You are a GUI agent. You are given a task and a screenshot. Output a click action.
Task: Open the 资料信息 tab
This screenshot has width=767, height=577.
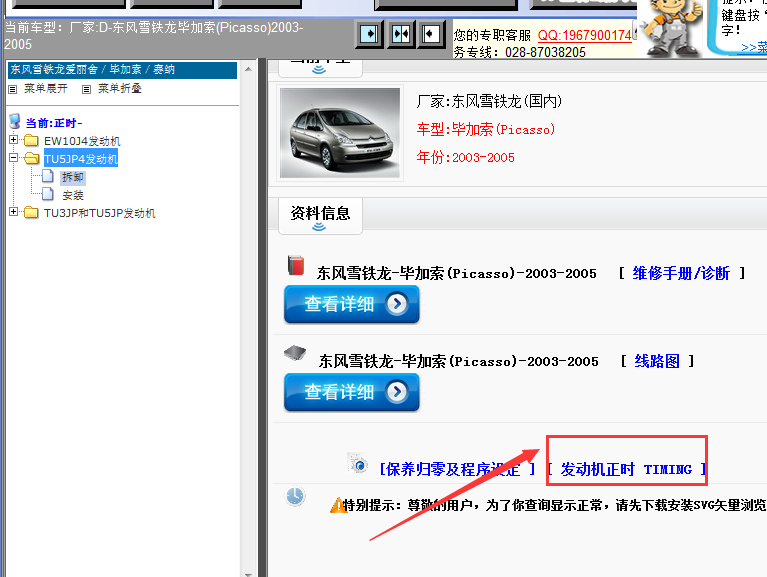coord(320,216)
